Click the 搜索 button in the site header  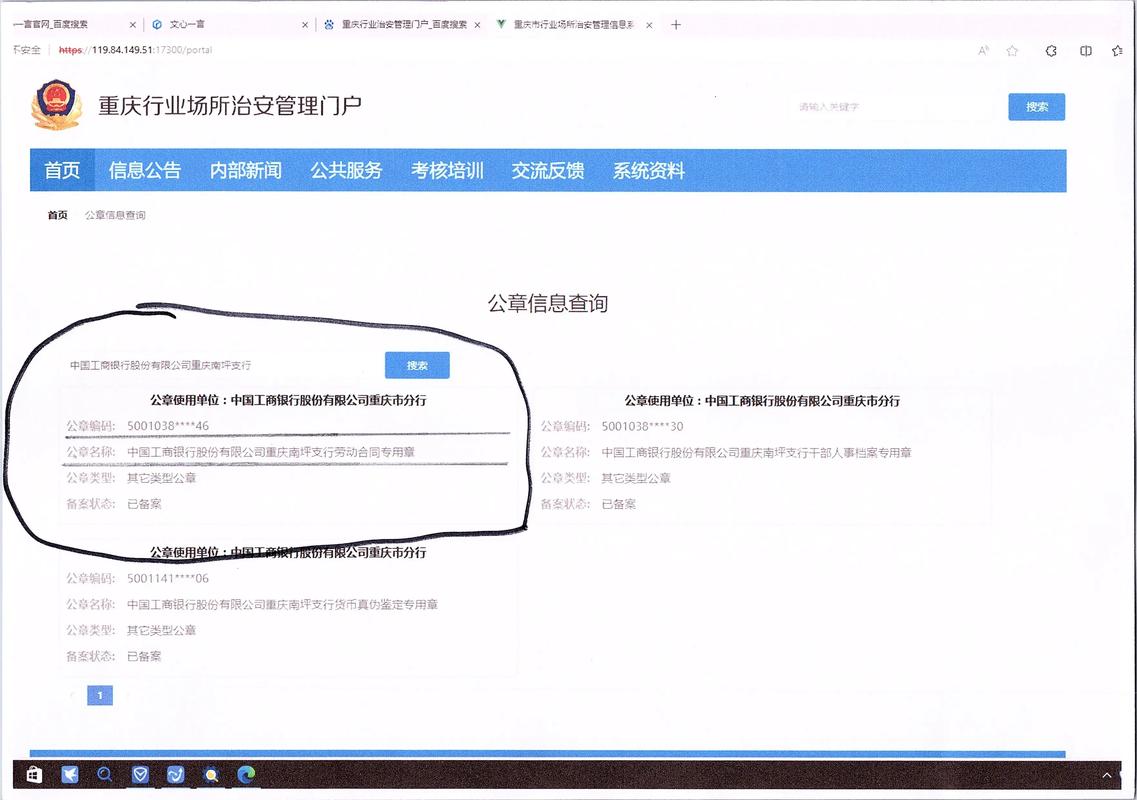click(1036, 107)
